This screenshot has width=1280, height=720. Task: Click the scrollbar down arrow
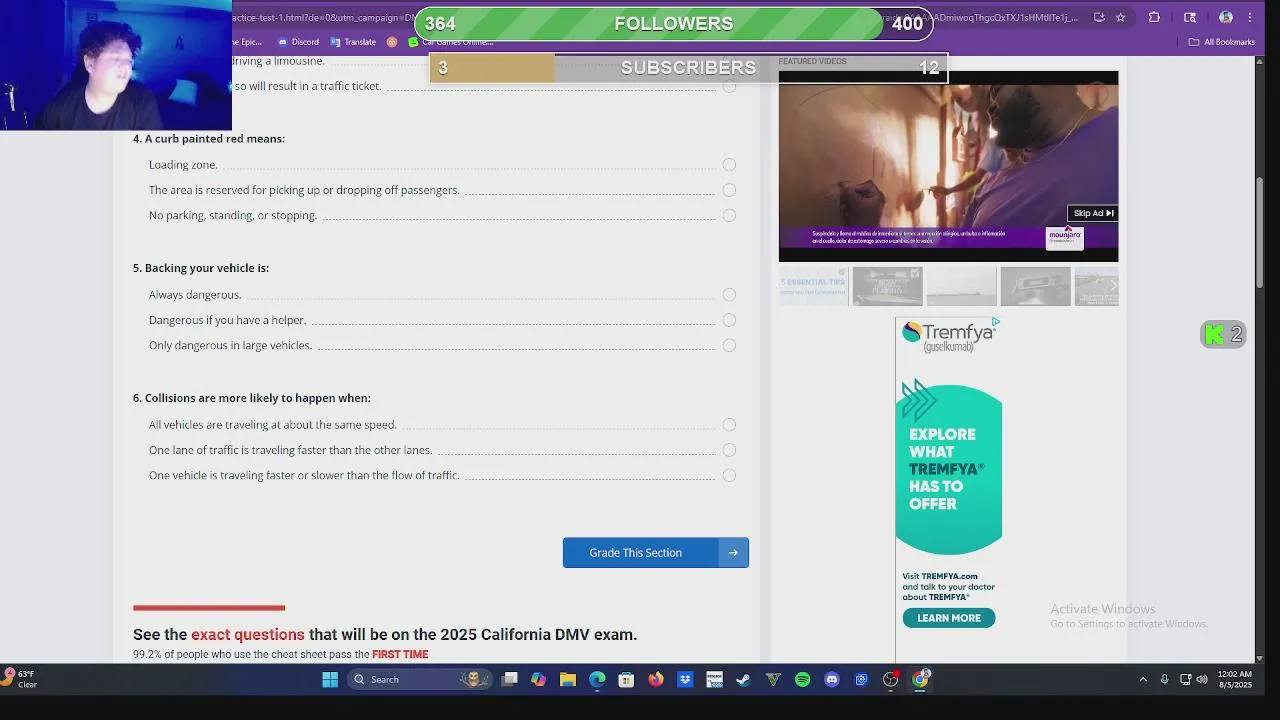[1260, 658]
